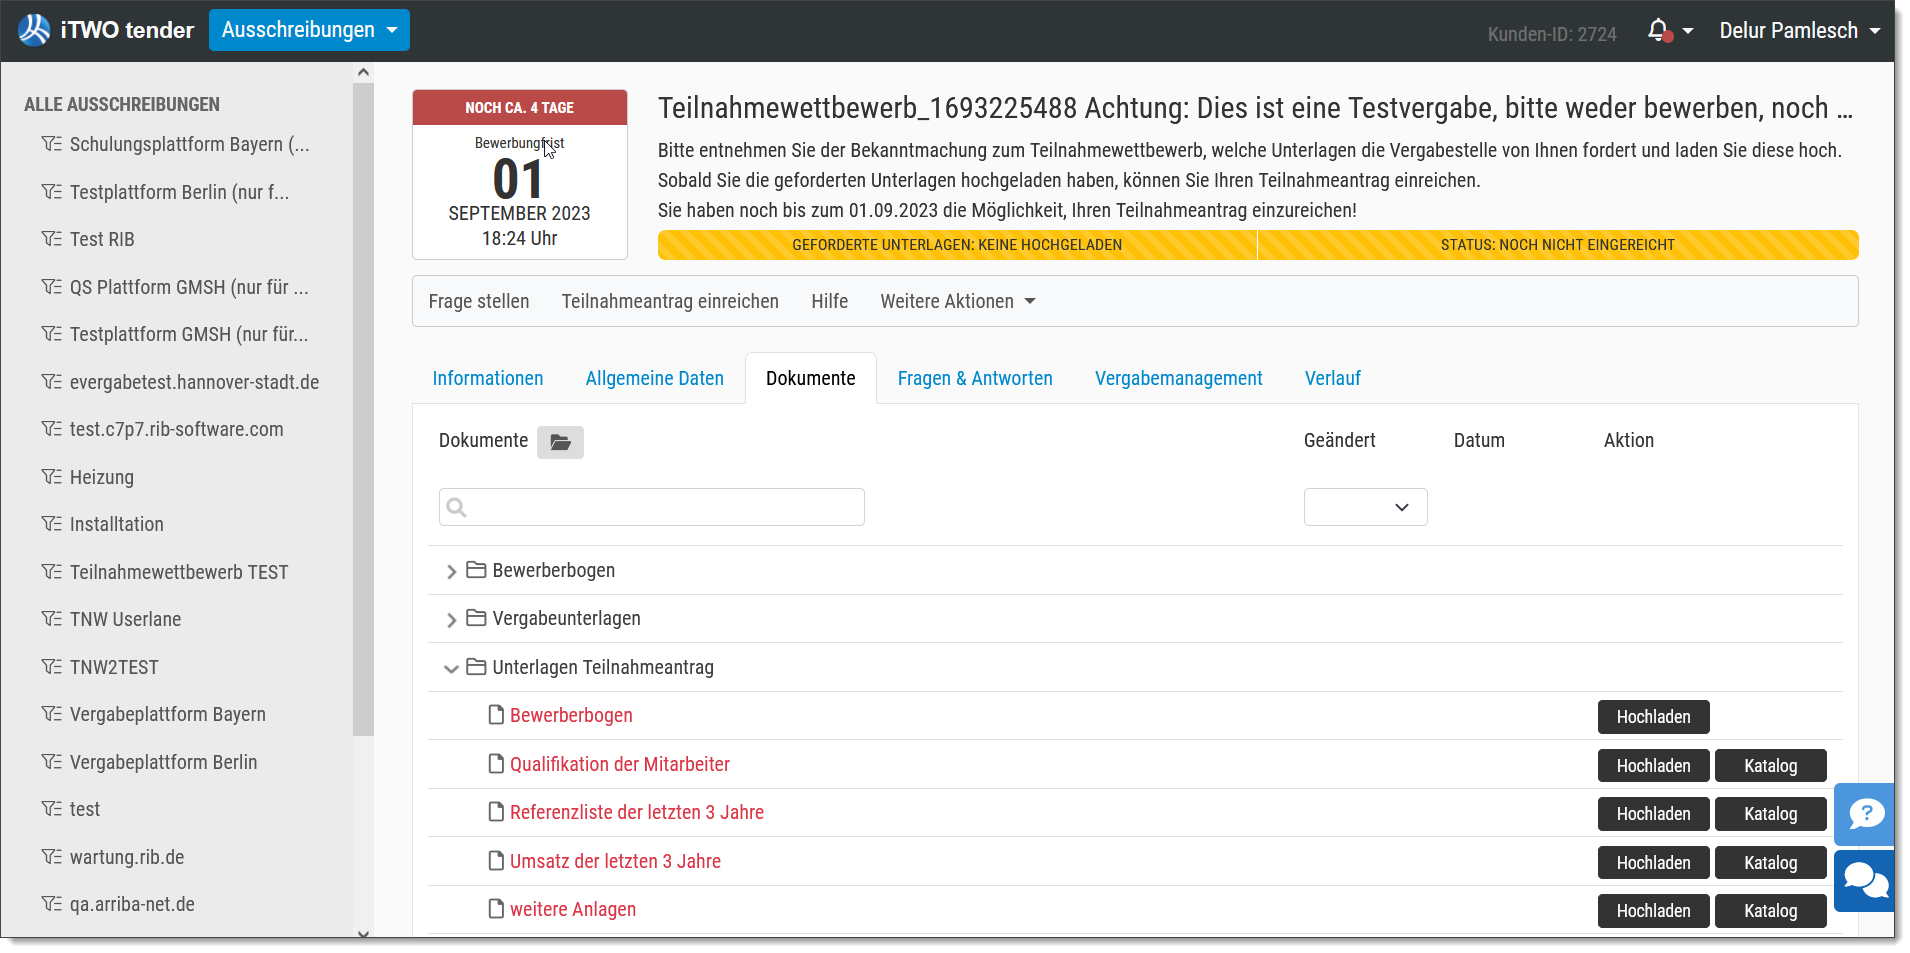Click the list icon beside TNW2TEST
The image size is (1910, 953).
pyautogui.click(x=51, y=667)
